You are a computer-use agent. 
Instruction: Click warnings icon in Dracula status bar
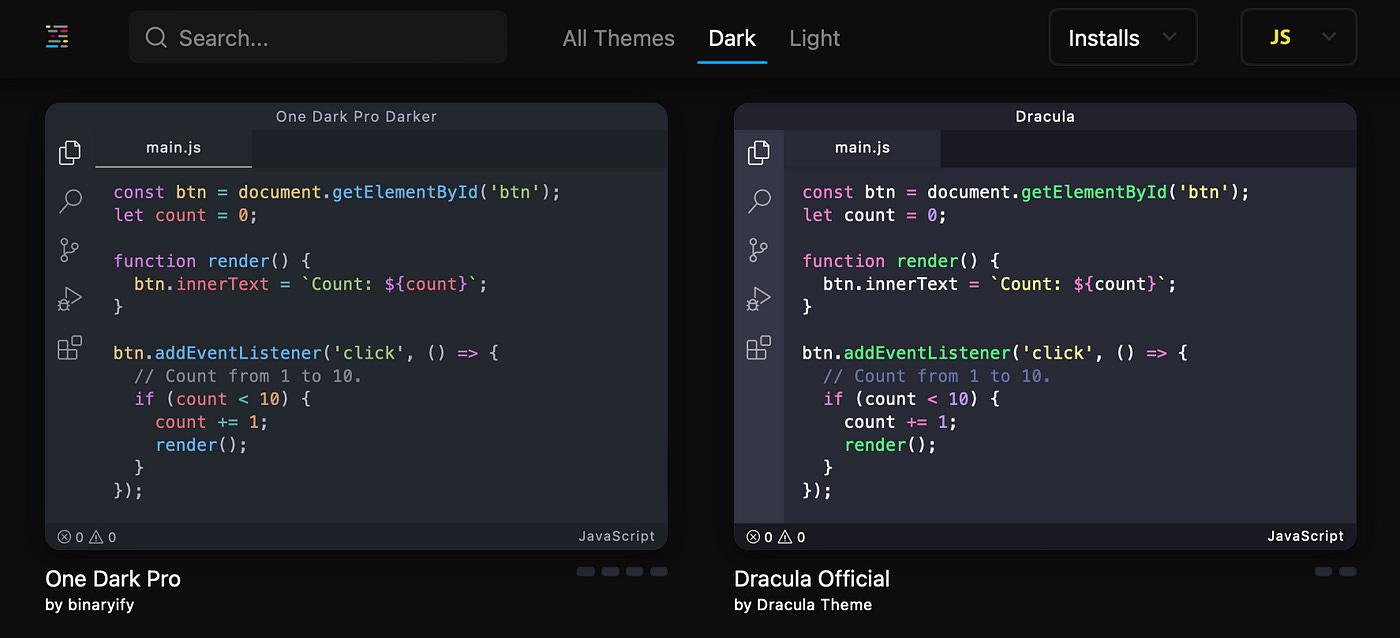point(785,537)
